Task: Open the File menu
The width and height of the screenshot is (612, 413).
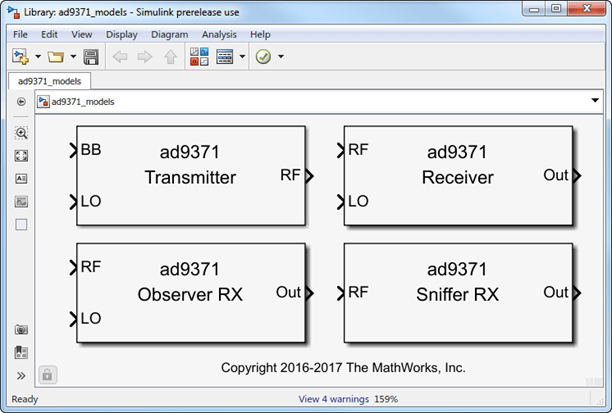Action: tap(20, 34)
